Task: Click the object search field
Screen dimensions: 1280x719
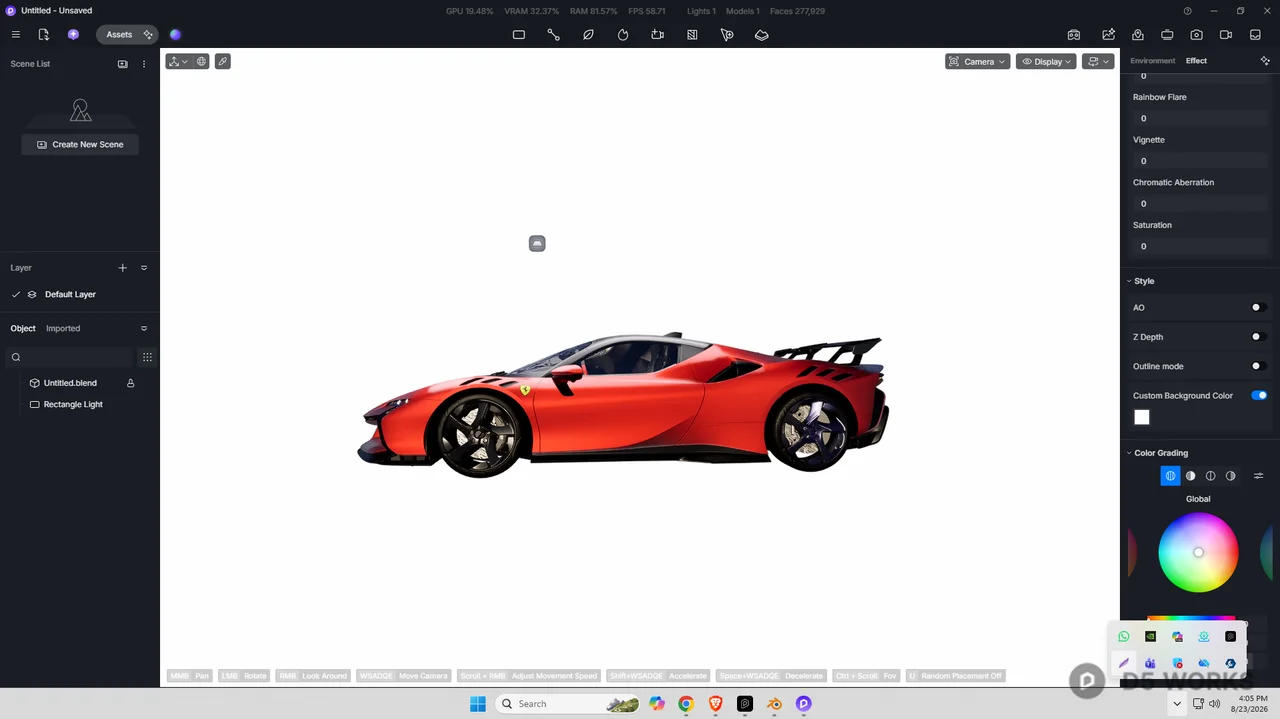Action: point(70,357)
